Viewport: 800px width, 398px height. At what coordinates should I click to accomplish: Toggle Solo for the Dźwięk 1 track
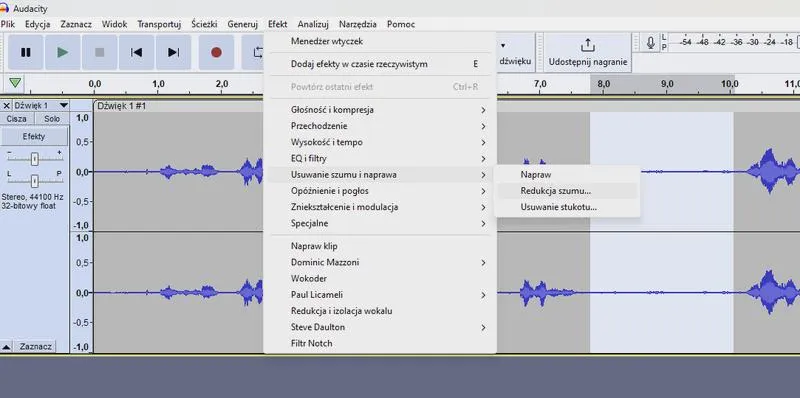[x=52, y=118]
